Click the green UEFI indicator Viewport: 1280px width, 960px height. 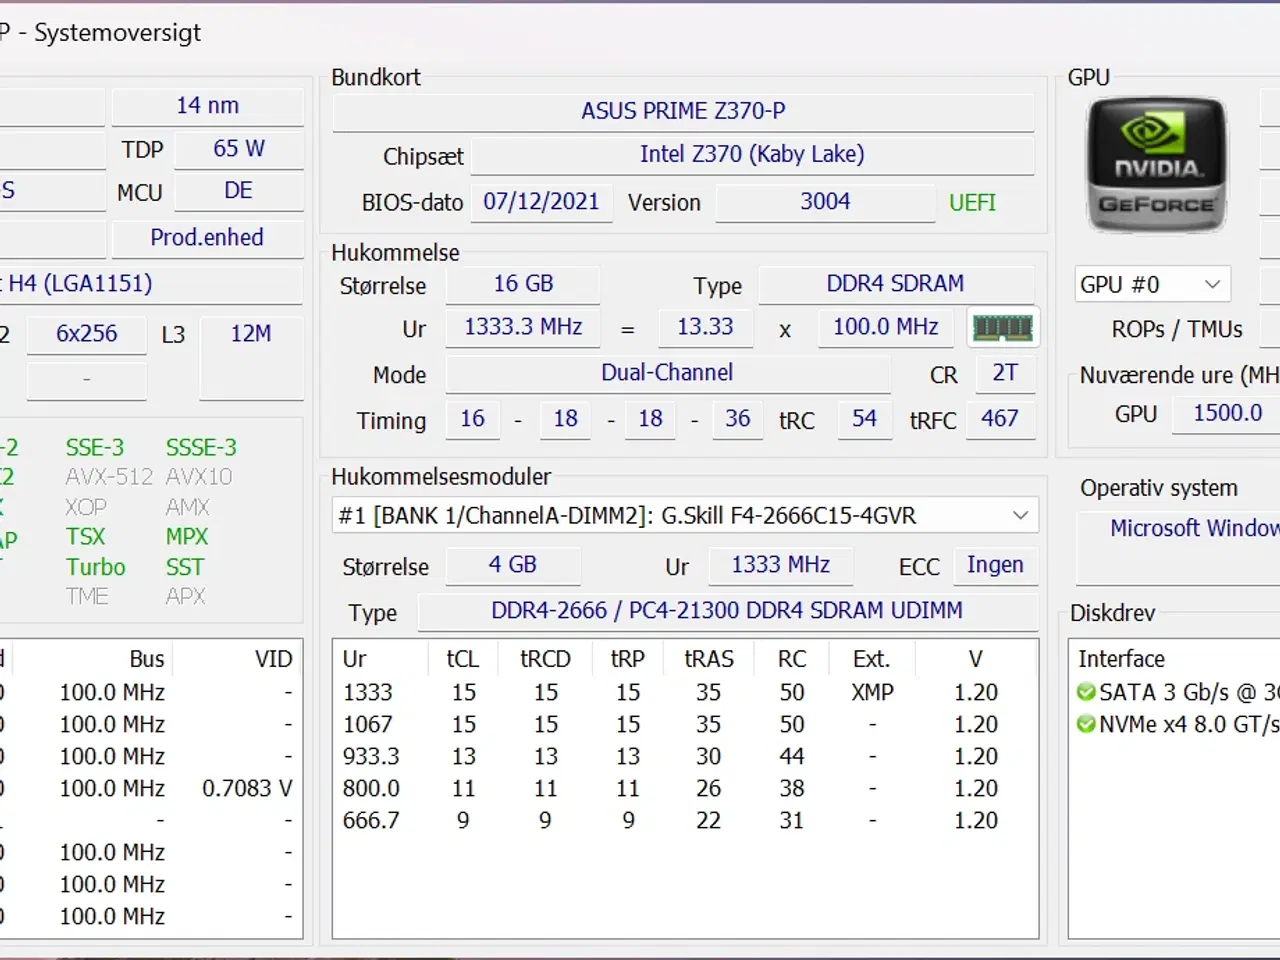971,202
